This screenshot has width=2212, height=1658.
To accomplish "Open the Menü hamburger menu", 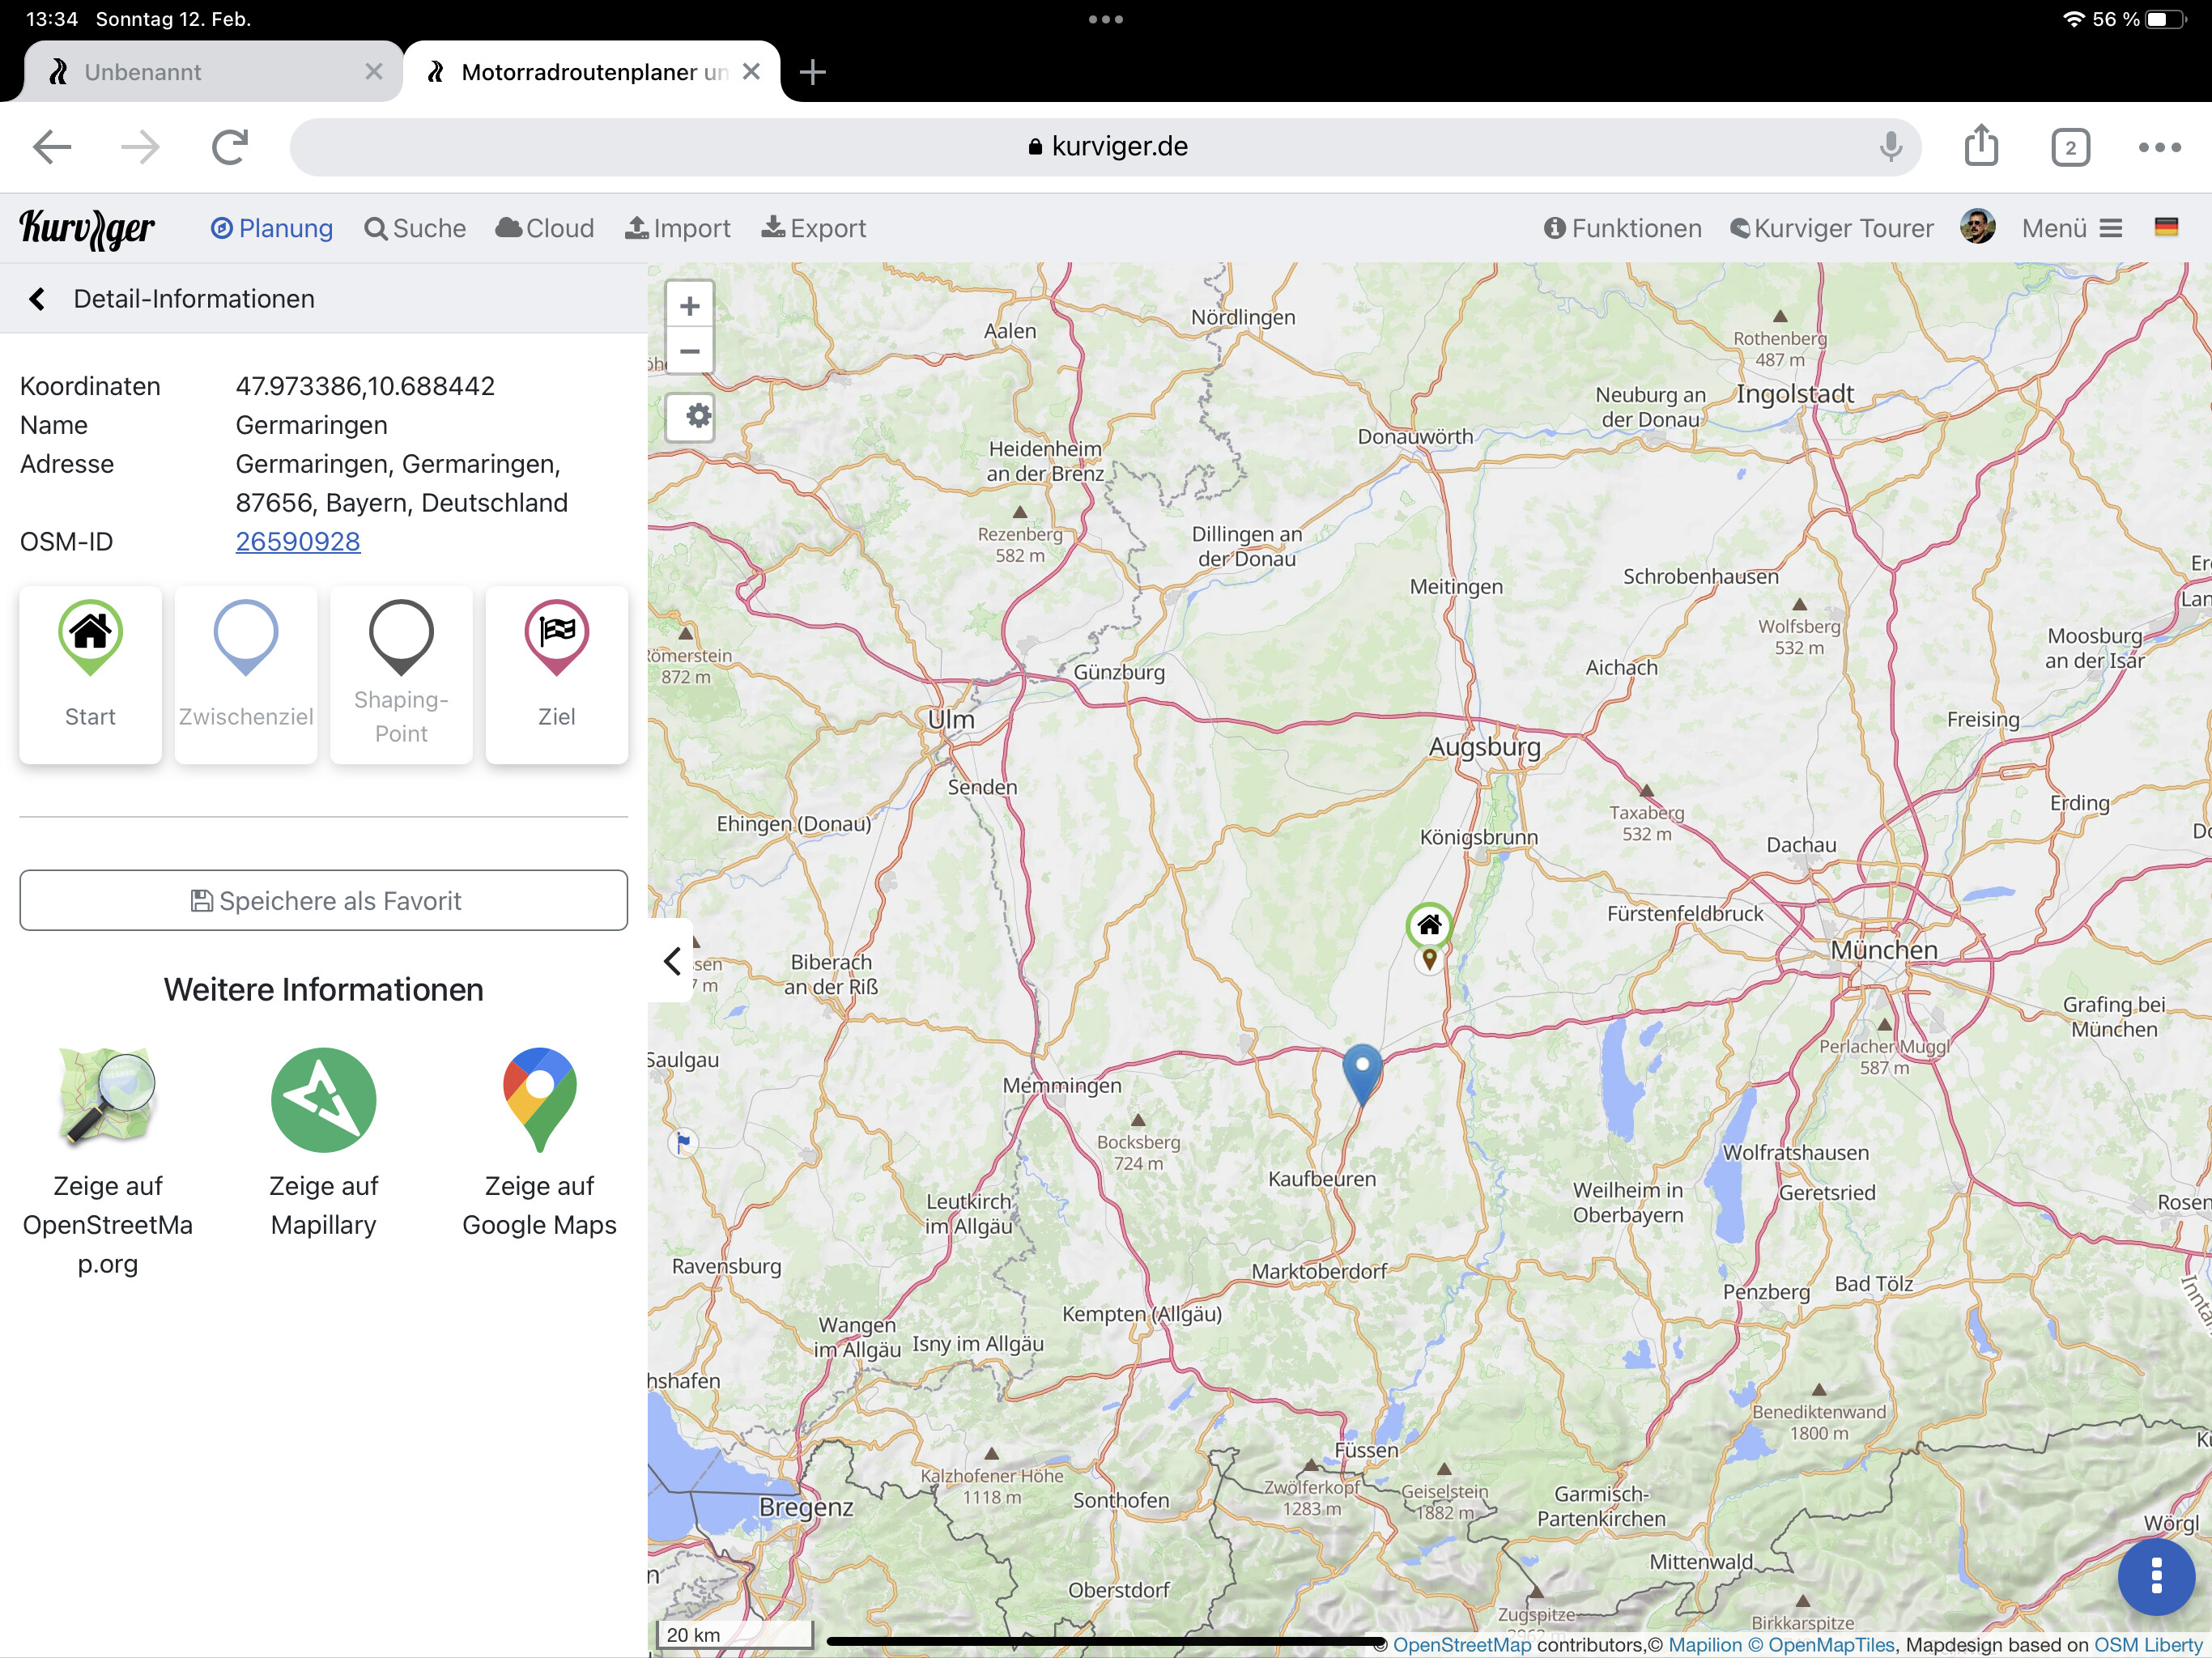I will click(x=2072, y=228).
